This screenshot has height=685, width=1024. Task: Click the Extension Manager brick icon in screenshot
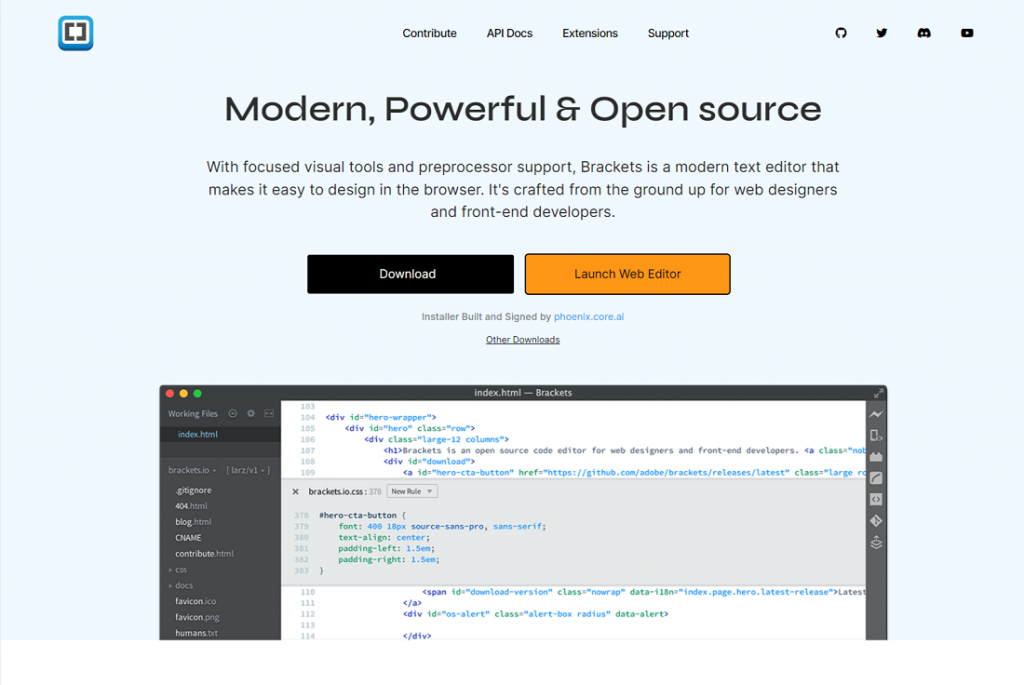click(x=876, y=456)
